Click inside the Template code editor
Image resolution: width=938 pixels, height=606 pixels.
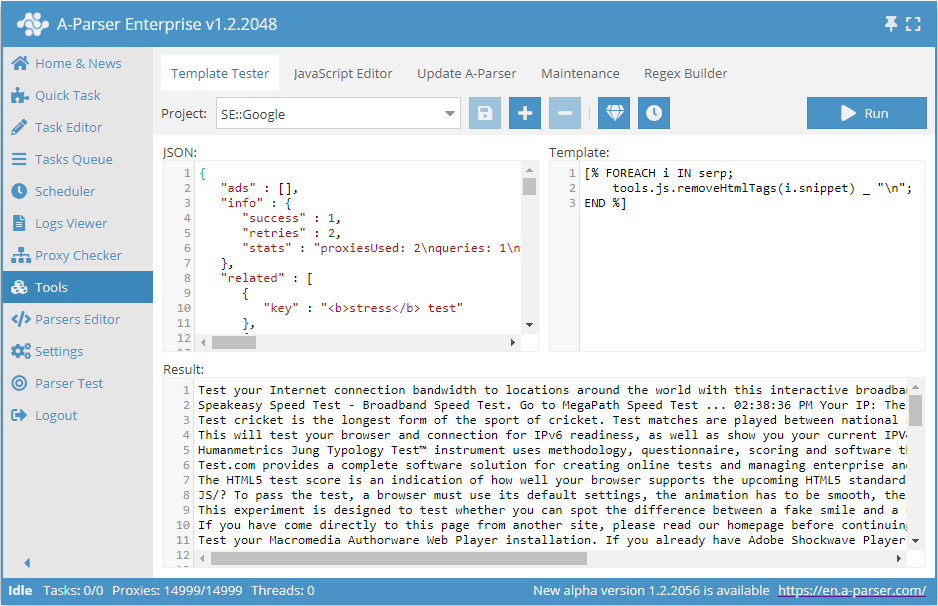click(740, 270)
